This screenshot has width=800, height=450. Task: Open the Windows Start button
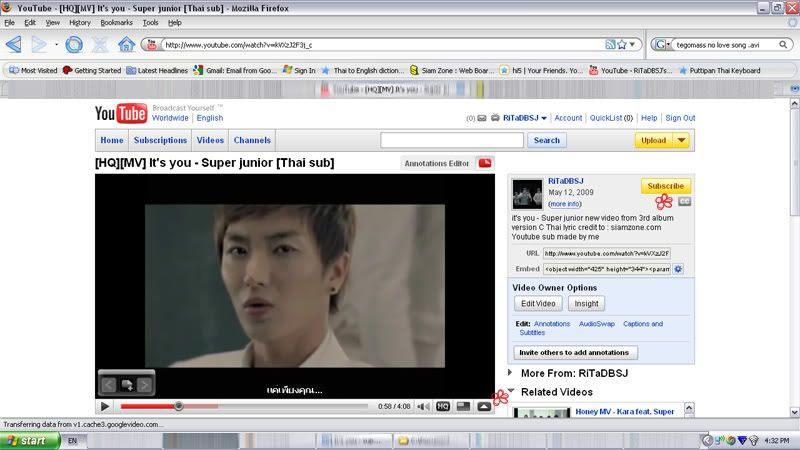[29, 441]
